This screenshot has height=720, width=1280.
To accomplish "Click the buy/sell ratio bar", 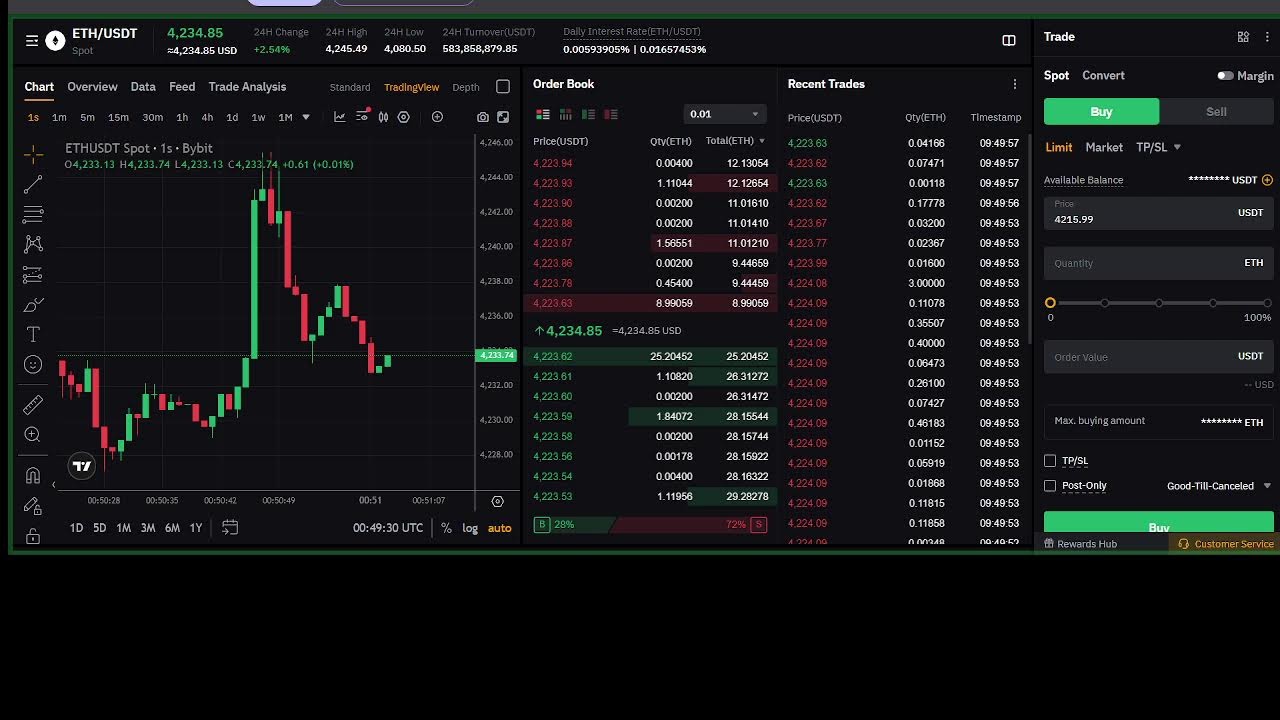I will coord(651,525).
